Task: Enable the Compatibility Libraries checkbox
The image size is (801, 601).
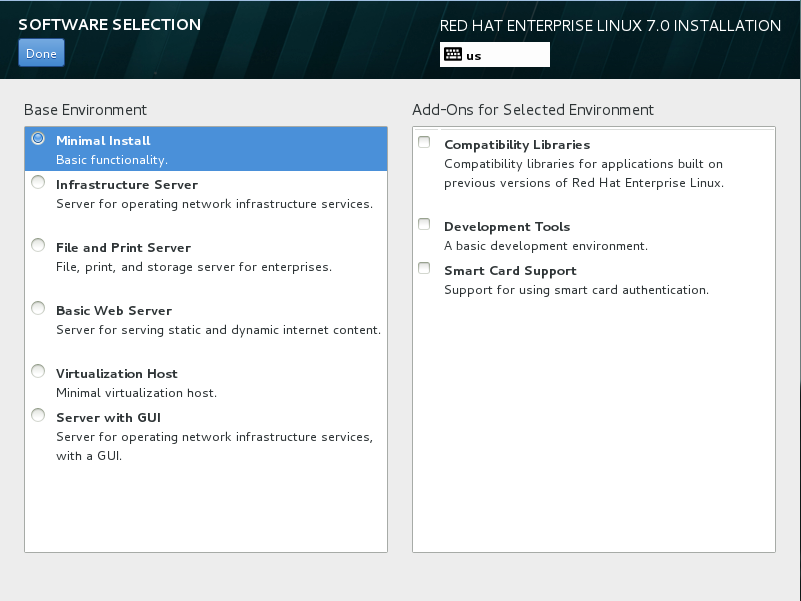Action: coord(424,143)
